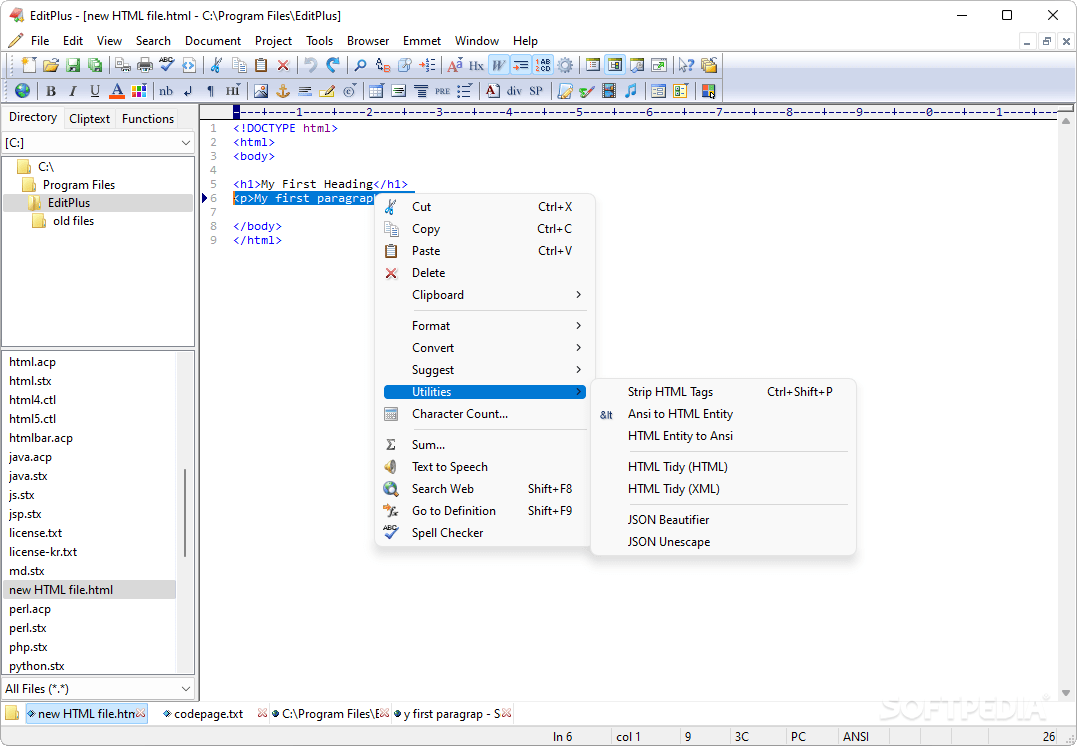
Task: Click the Find magnifier icon in toolbar
Action: [x=360, y=65]
